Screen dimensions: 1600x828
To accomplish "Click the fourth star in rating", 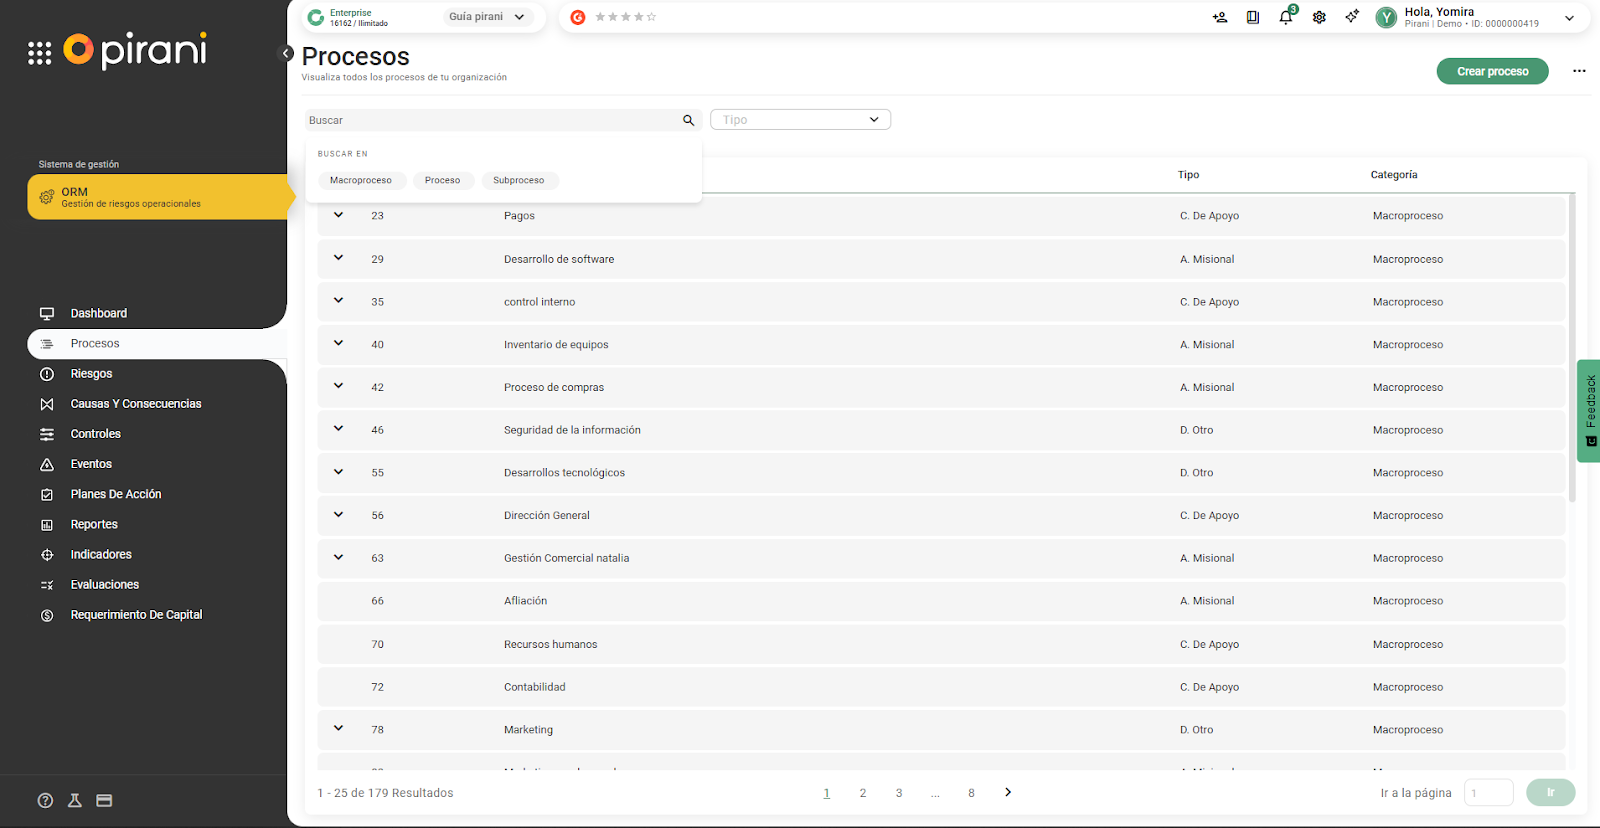I will [639, 17].
